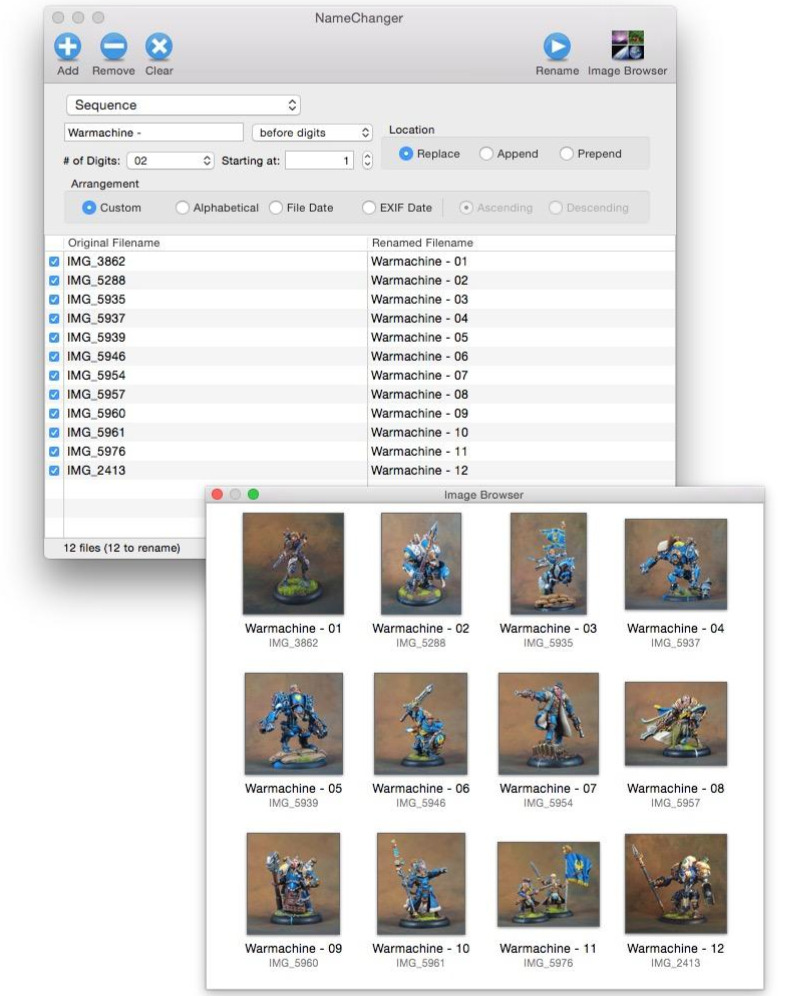Toggle the checkbox beside IMG_5946
The image size is (786, 996).
(x=54, y=357)
